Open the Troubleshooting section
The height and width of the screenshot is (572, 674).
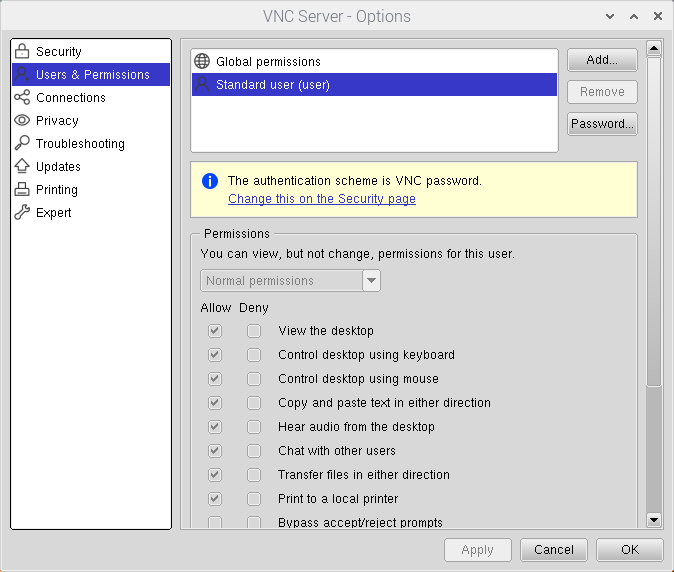91,143
